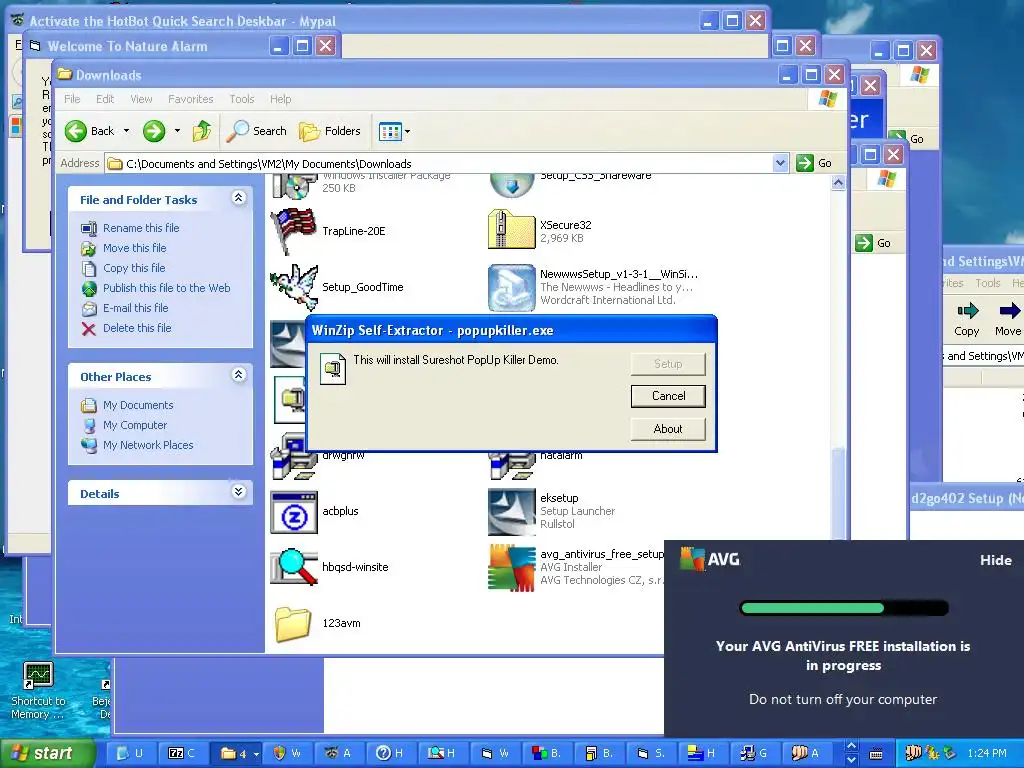Select the 123avm folder icon
1024x768 pixels.
[293, 624]
